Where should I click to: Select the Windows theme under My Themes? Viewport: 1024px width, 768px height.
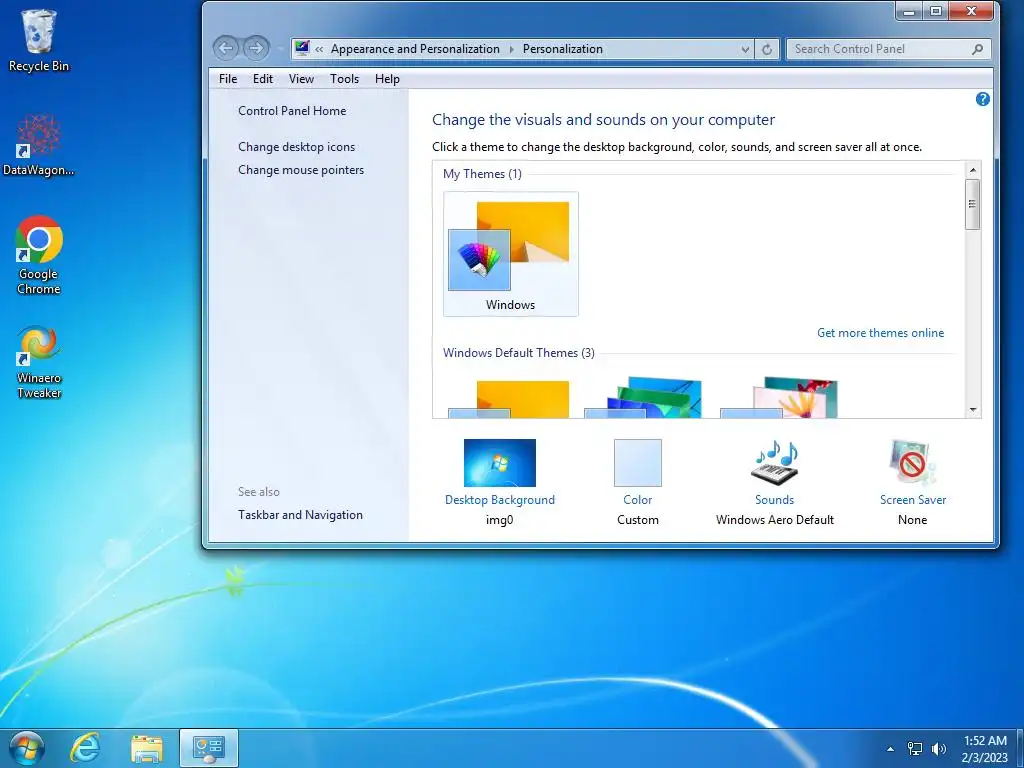coord(511,254)
